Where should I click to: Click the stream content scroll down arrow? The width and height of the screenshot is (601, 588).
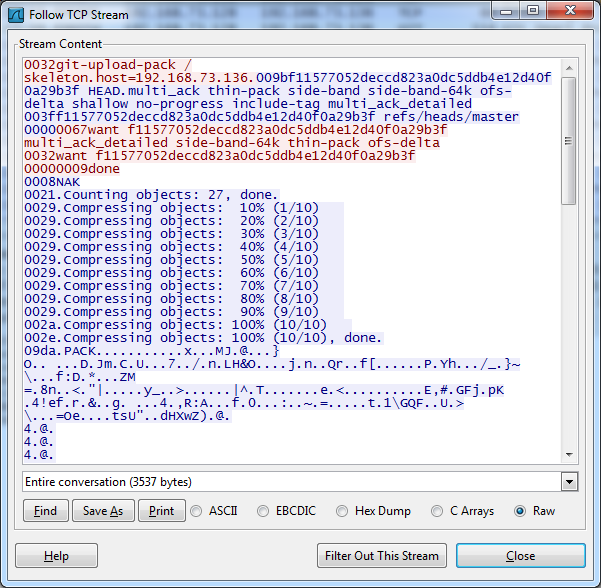(x=569, y=455)
